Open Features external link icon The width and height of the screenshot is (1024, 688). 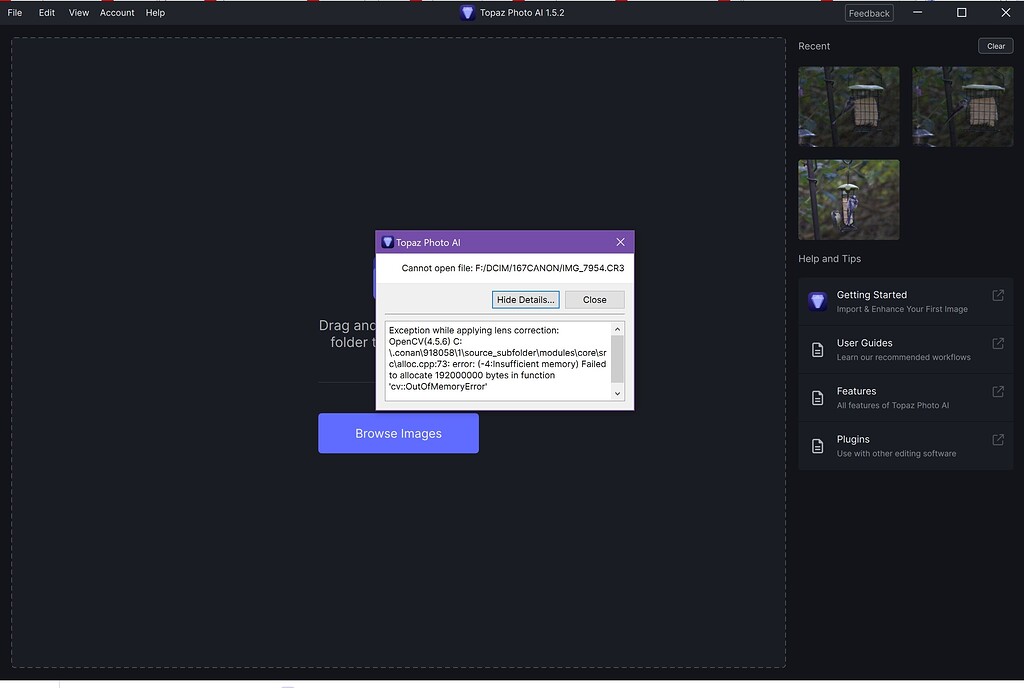pos(998,392)
